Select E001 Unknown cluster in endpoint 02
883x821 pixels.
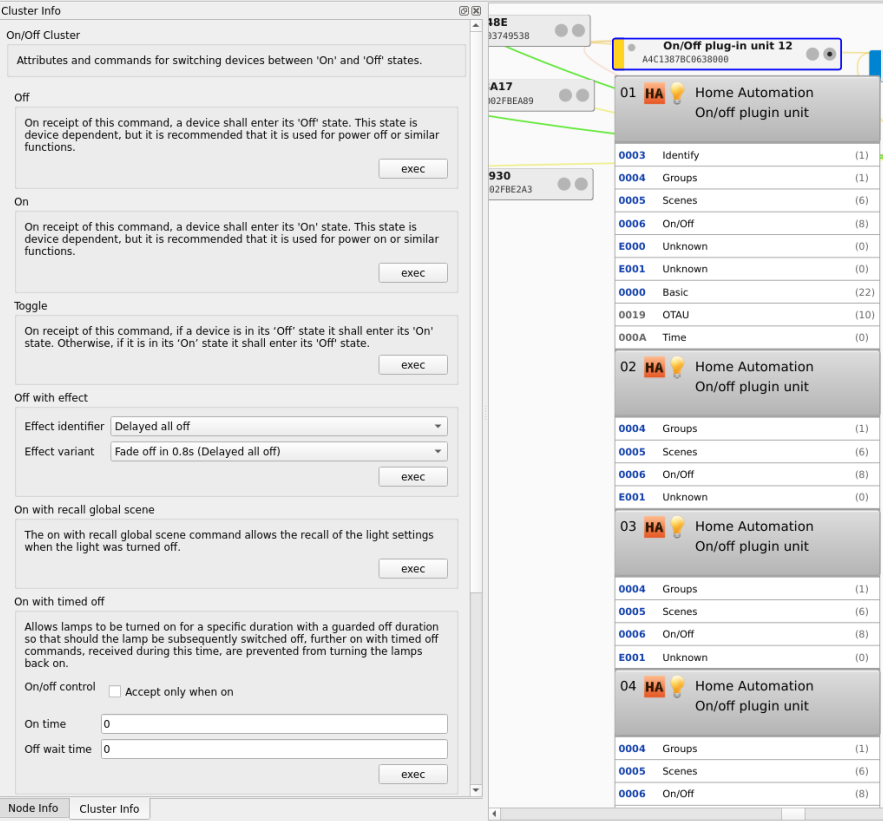pos(747,497)
